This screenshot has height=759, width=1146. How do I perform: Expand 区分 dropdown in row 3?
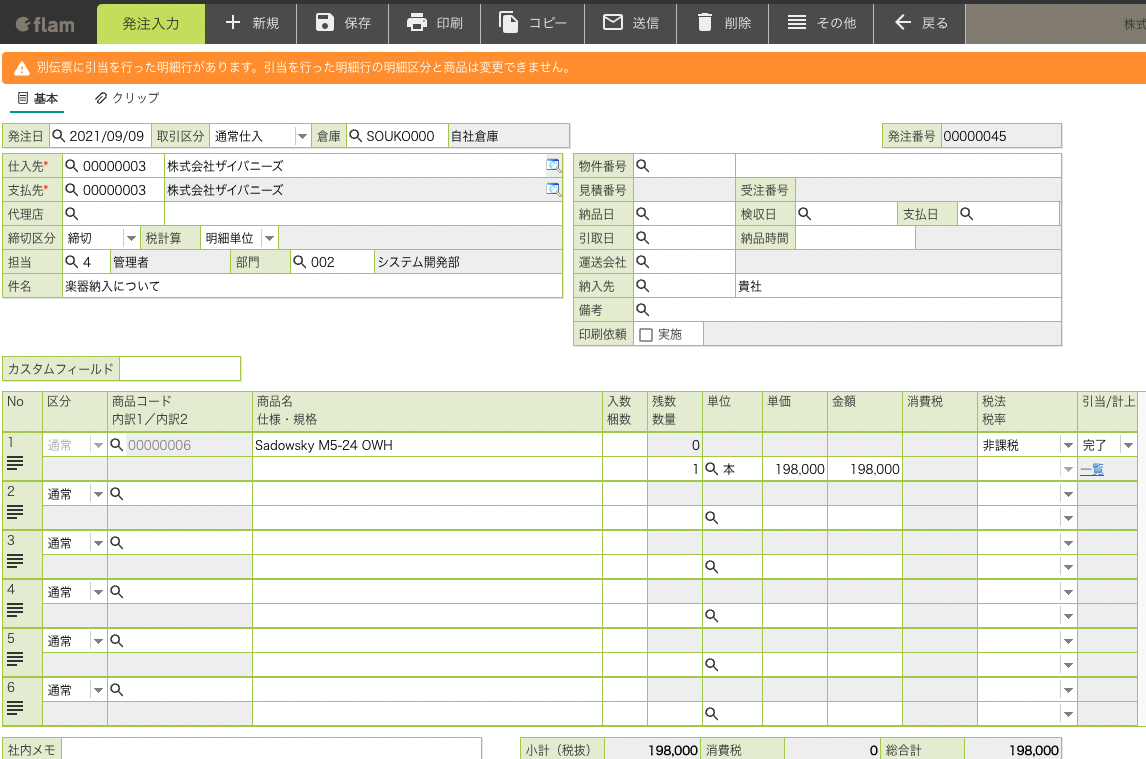[98, 543]
